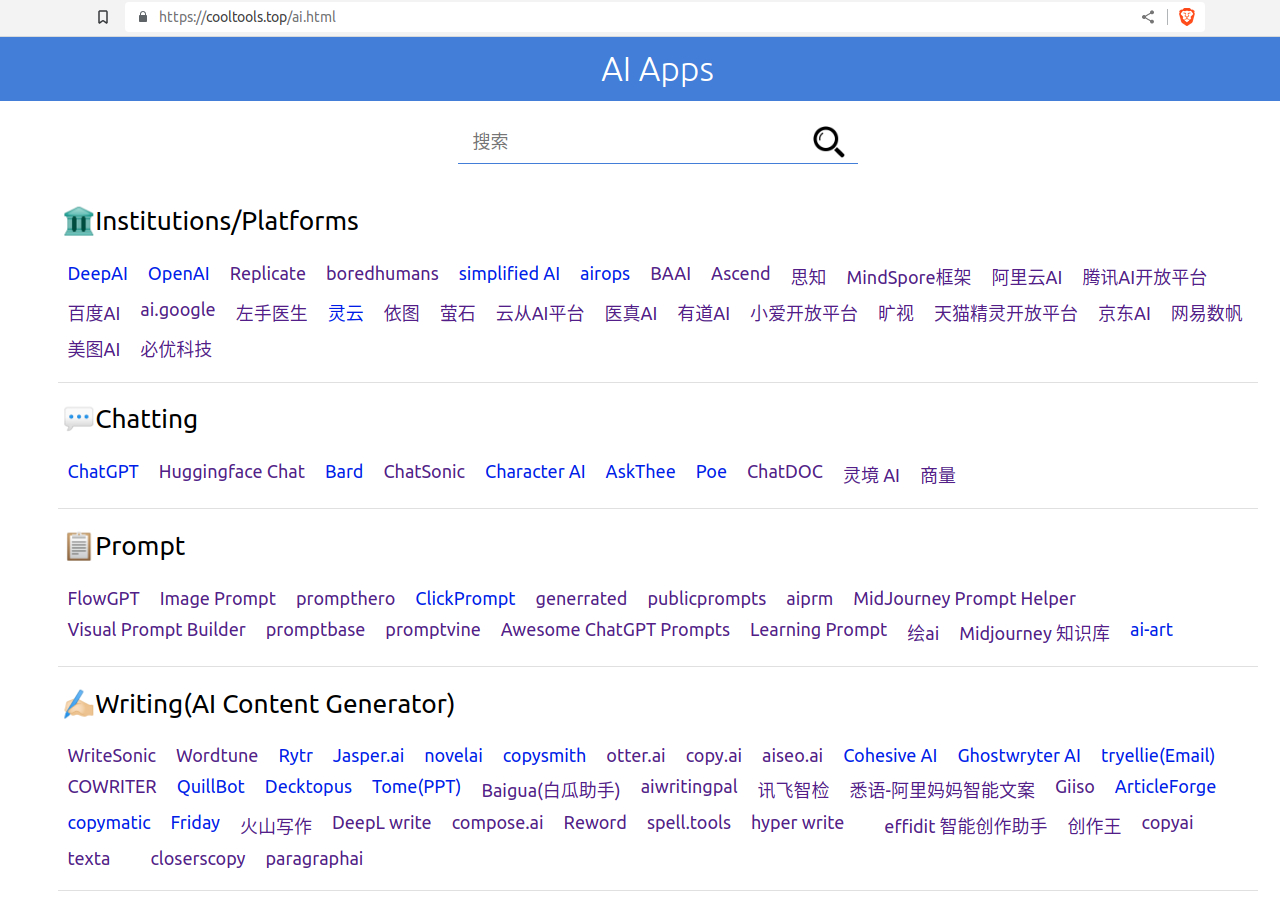The image size is (1280, 905).
Task: Click the BAAI link
Action: coord(670,274)
